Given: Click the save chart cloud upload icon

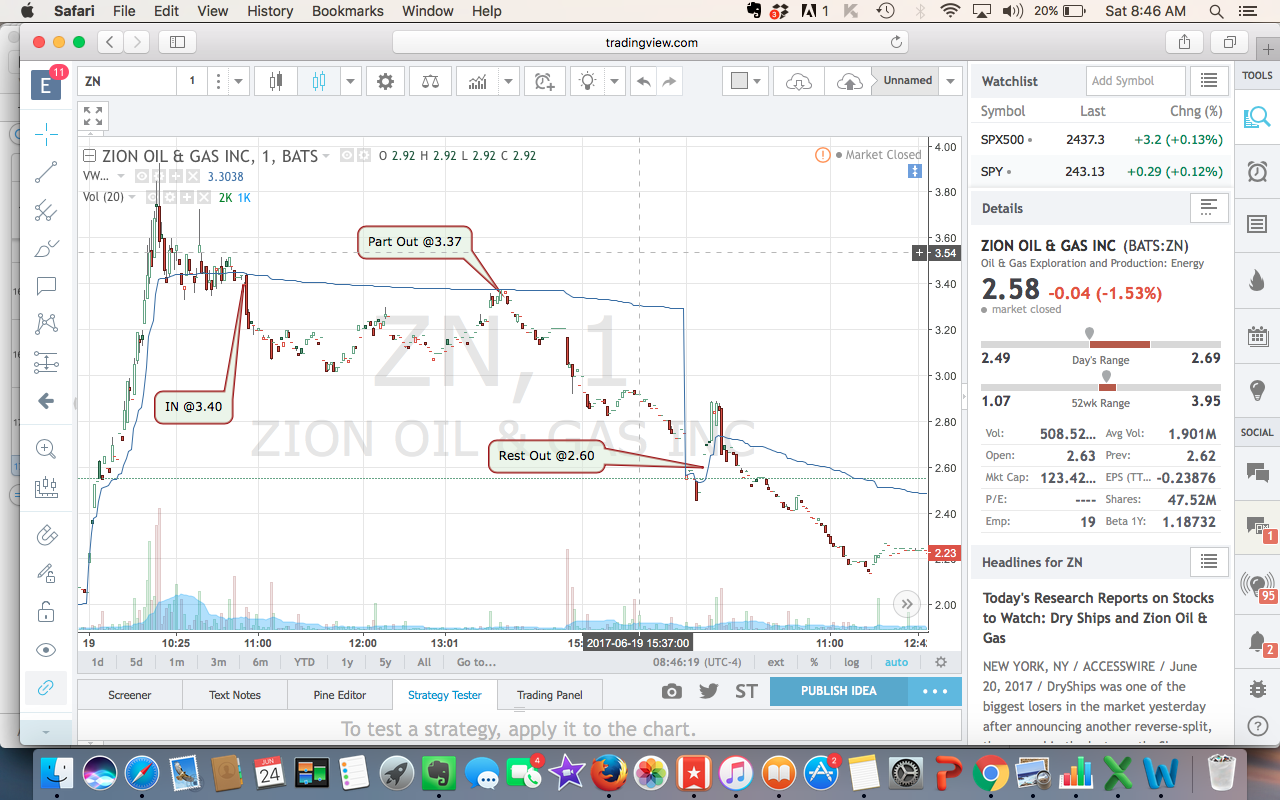Looking at the screenshot, I should [x=848, y=81].
